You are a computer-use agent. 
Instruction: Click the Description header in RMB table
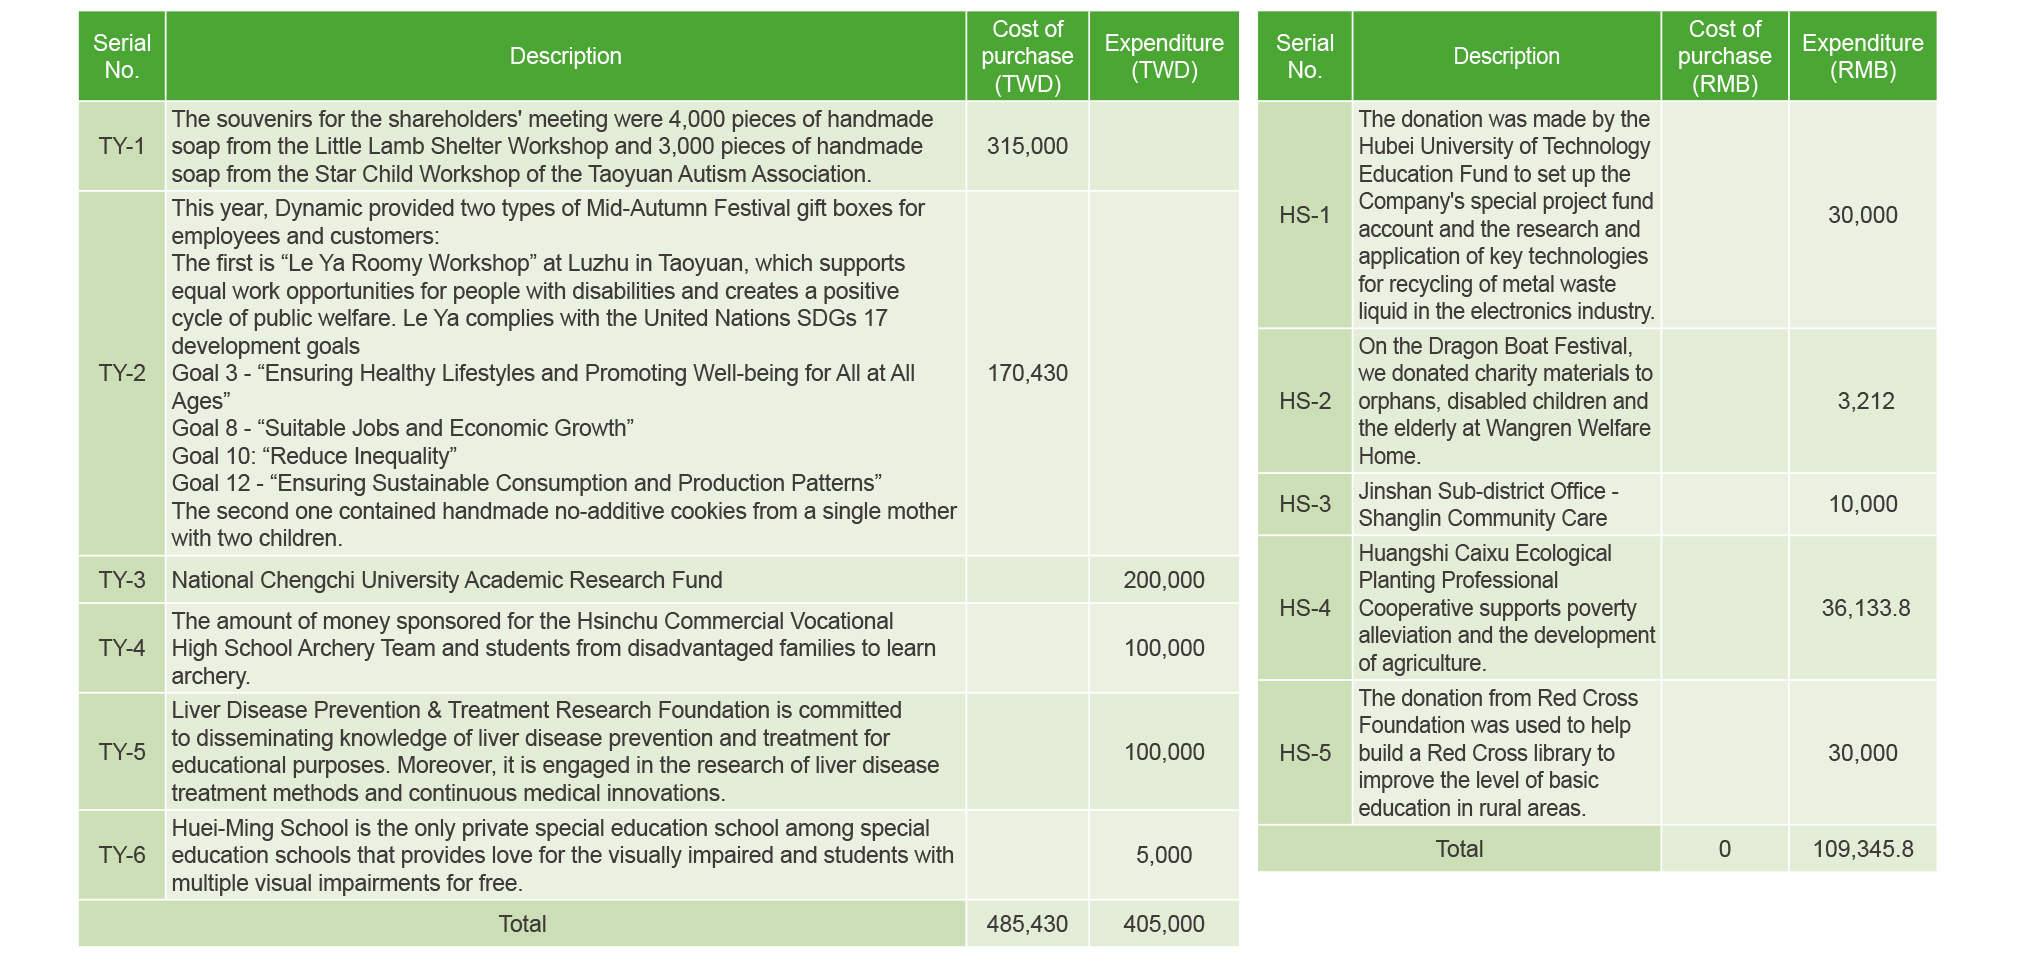pos(1506,56)
